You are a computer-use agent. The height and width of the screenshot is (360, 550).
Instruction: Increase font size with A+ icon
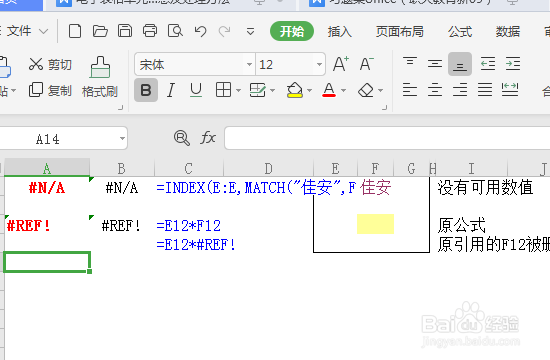tap(341, 64)
